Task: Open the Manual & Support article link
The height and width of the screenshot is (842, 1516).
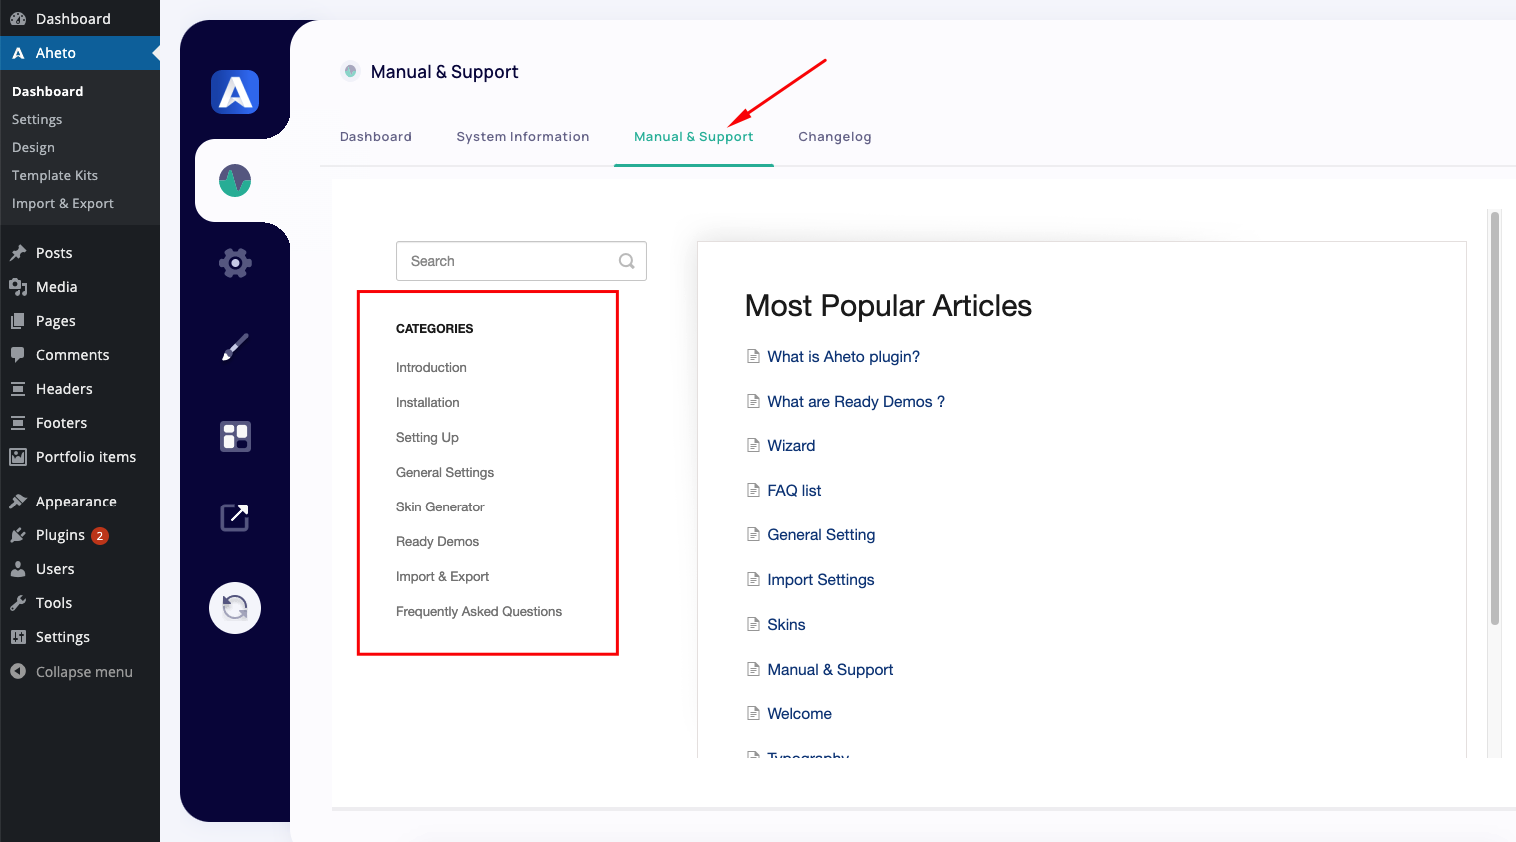Action: click(830, 669)
